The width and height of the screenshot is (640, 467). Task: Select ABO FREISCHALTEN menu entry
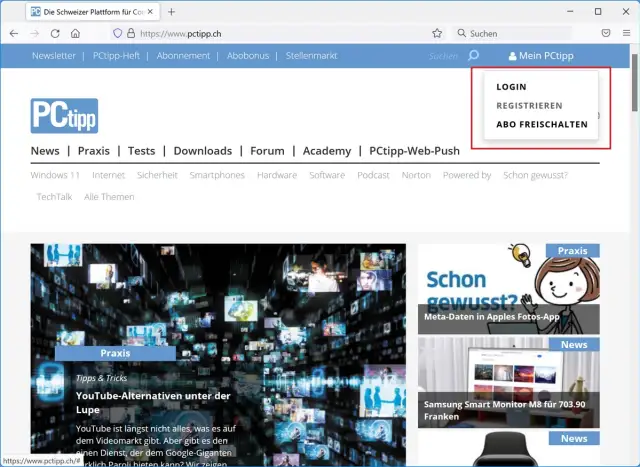tap(542, 124)
